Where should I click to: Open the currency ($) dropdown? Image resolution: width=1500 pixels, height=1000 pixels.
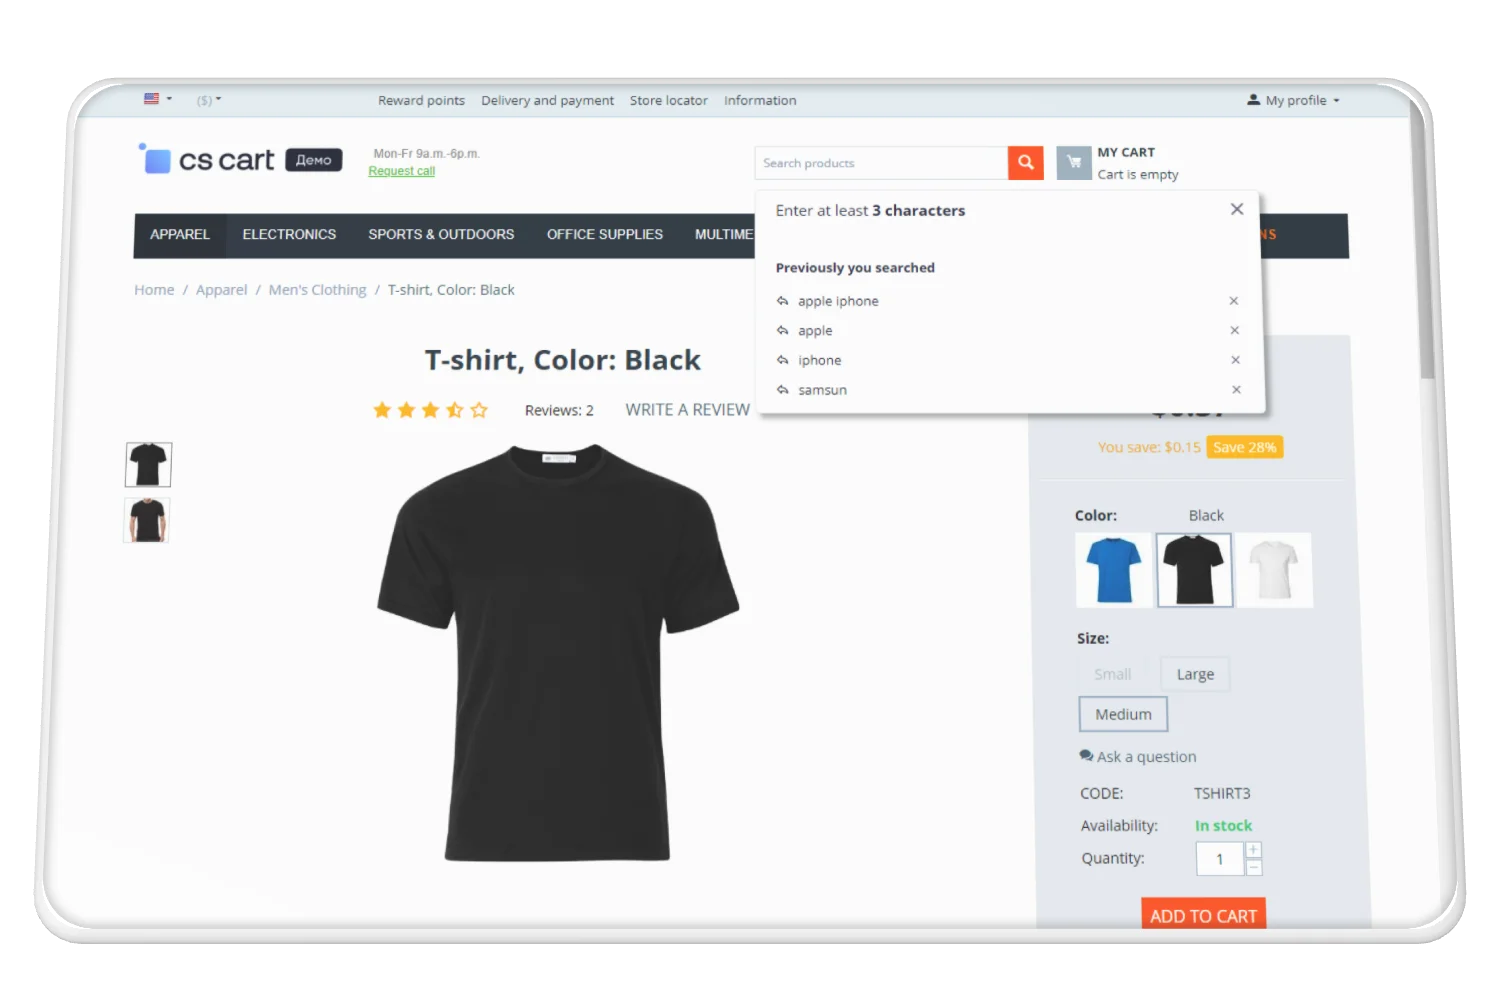pyautogui.click(x=209, y=100)
